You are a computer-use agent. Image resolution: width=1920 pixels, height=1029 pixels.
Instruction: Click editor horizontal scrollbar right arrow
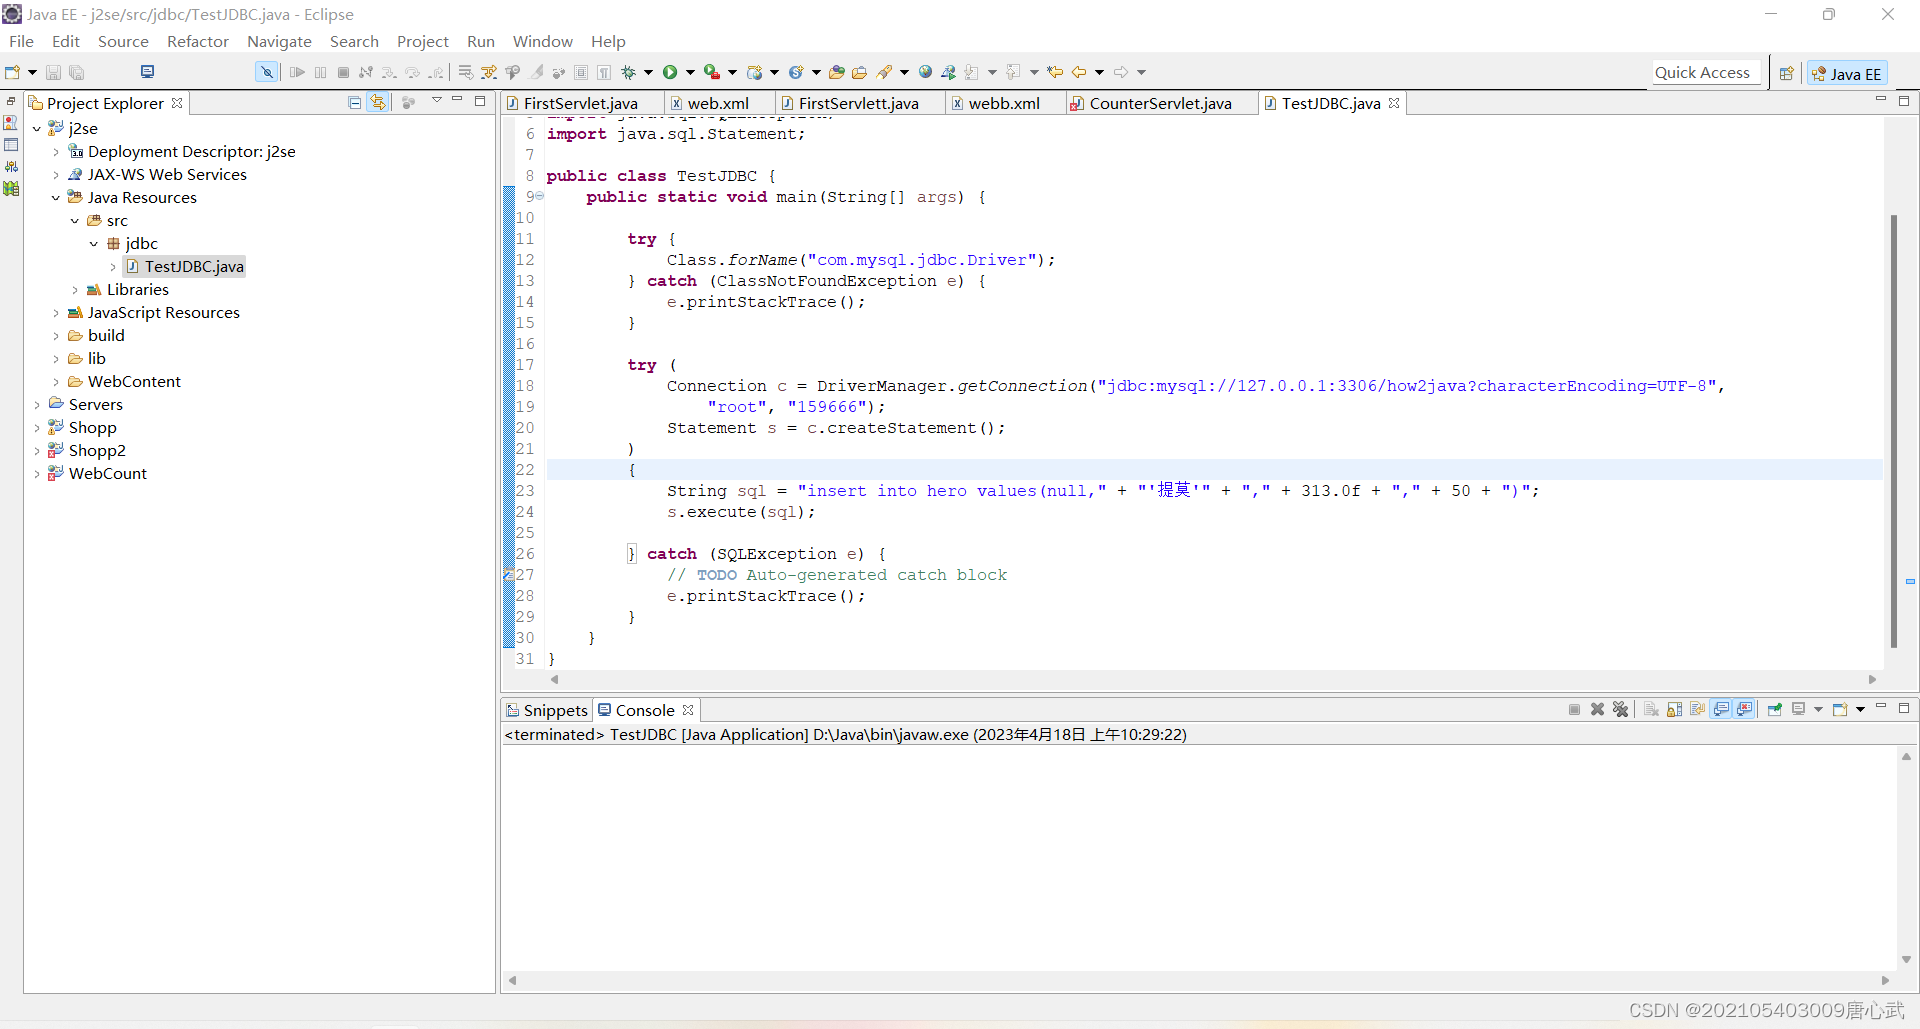coord(1873,680)
